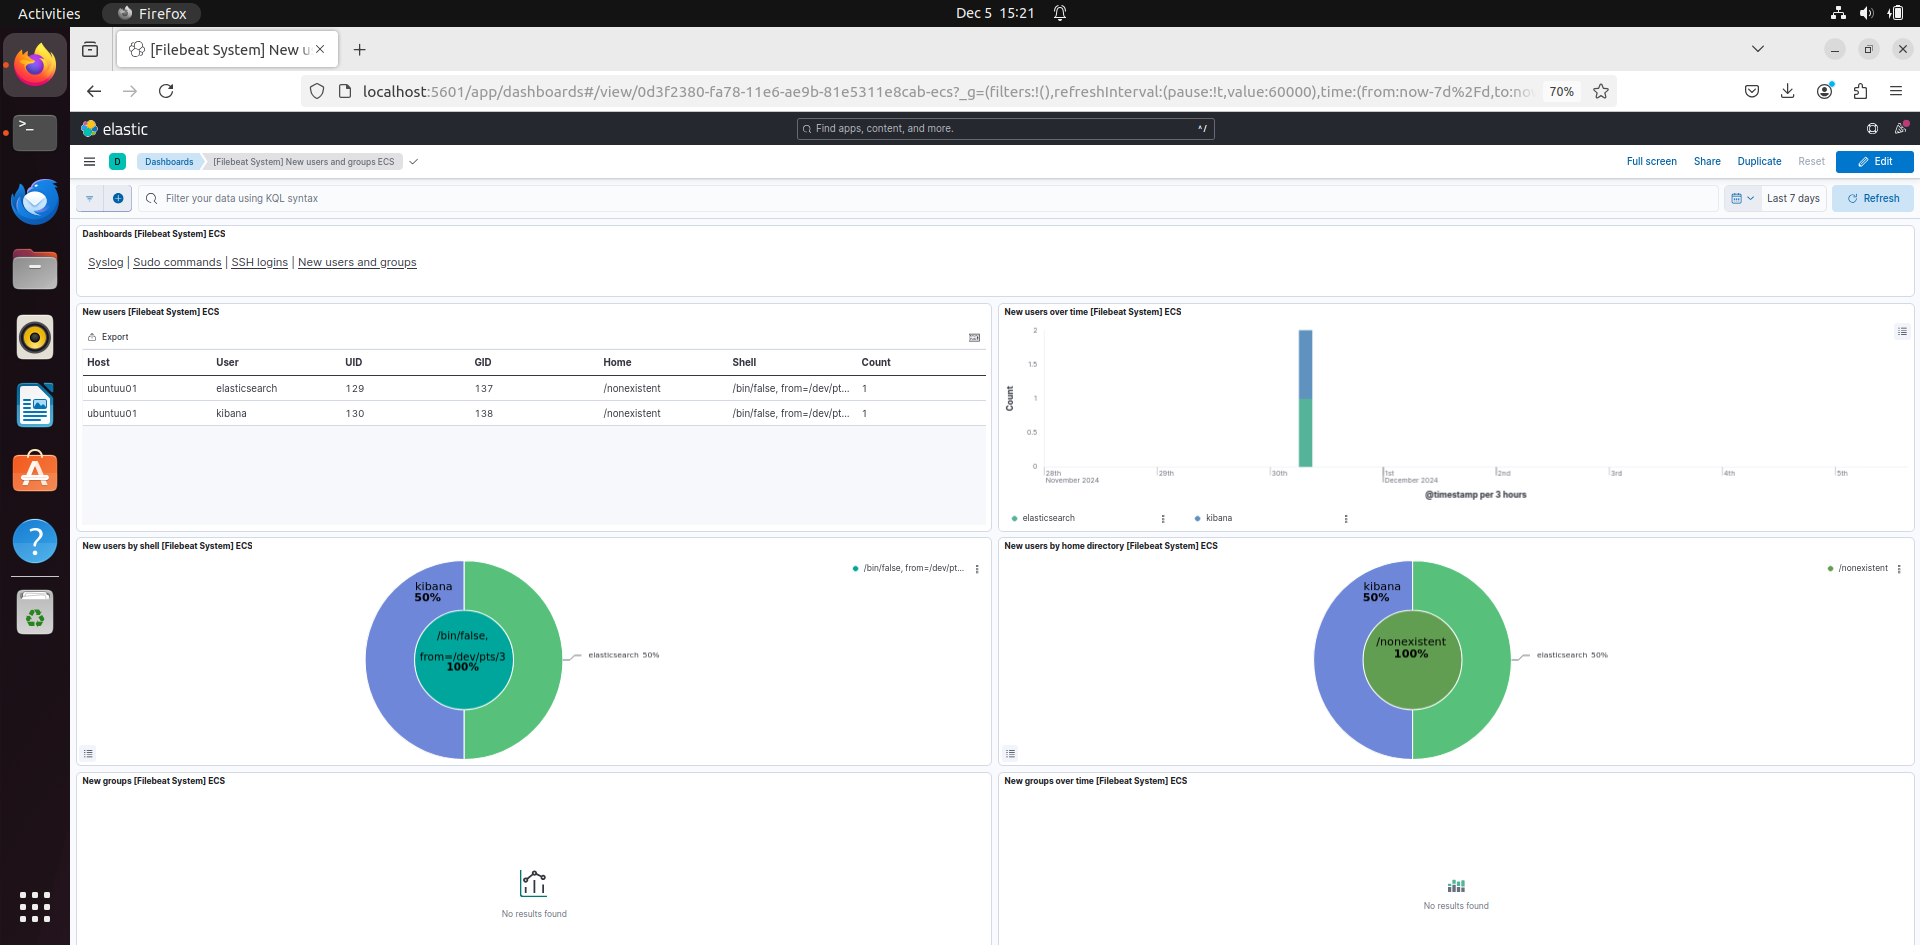Go back in Firefox
The width and height of the screenshot is (1920, 945).
(94, 91)
